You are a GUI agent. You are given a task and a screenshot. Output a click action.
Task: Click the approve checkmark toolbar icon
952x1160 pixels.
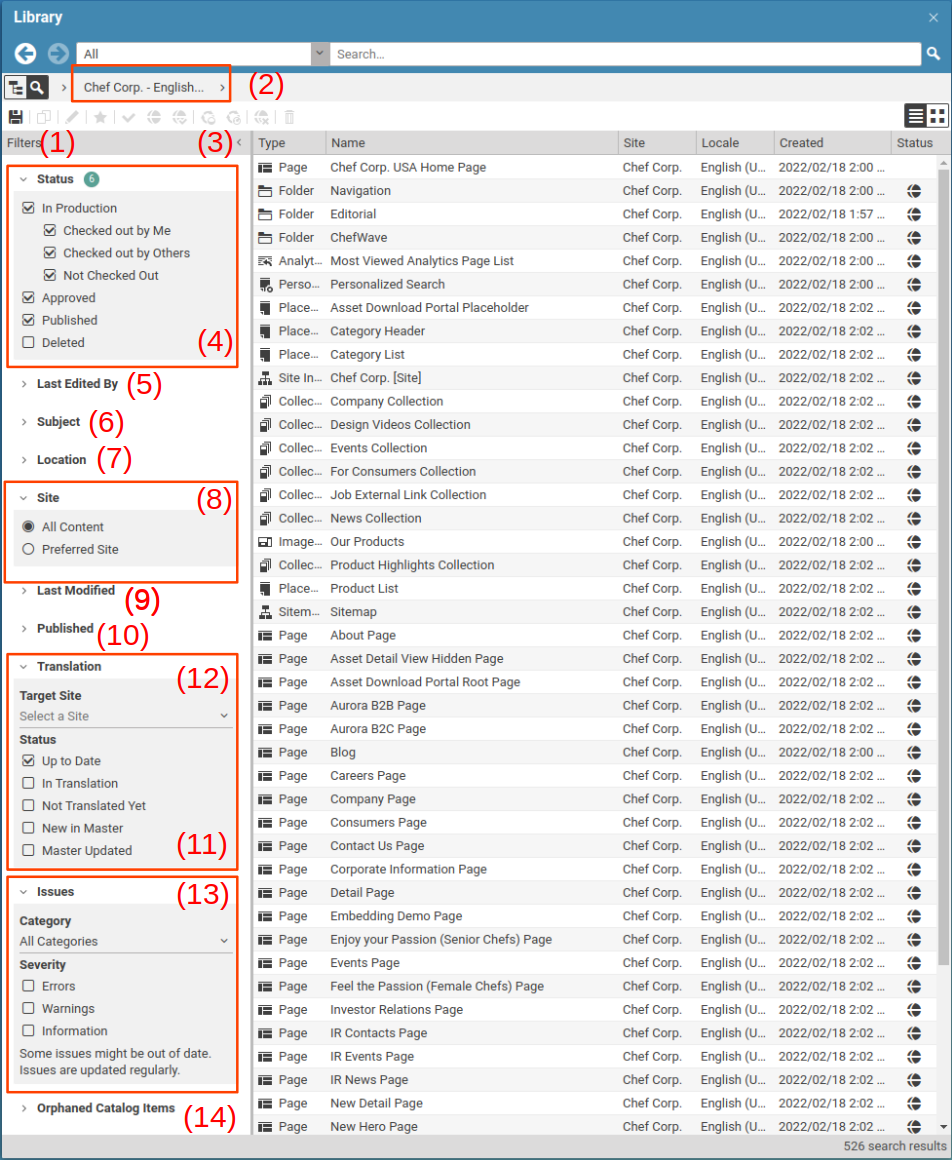tap(128, 117)
